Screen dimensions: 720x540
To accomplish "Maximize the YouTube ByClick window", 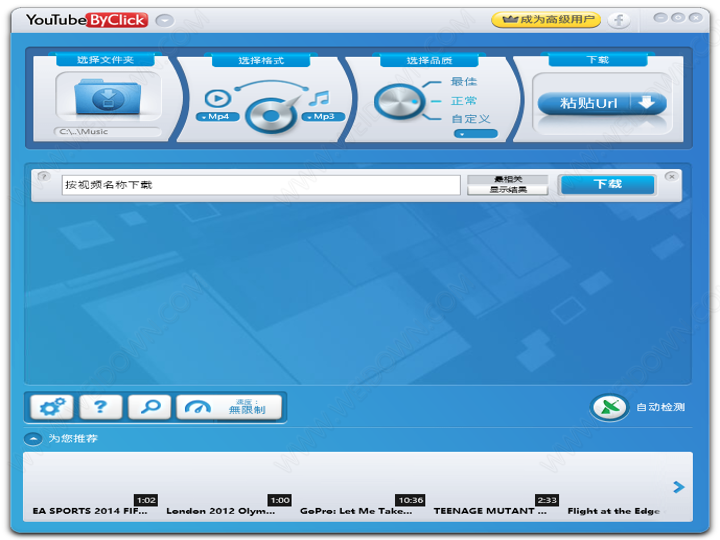I will (678, 17).
